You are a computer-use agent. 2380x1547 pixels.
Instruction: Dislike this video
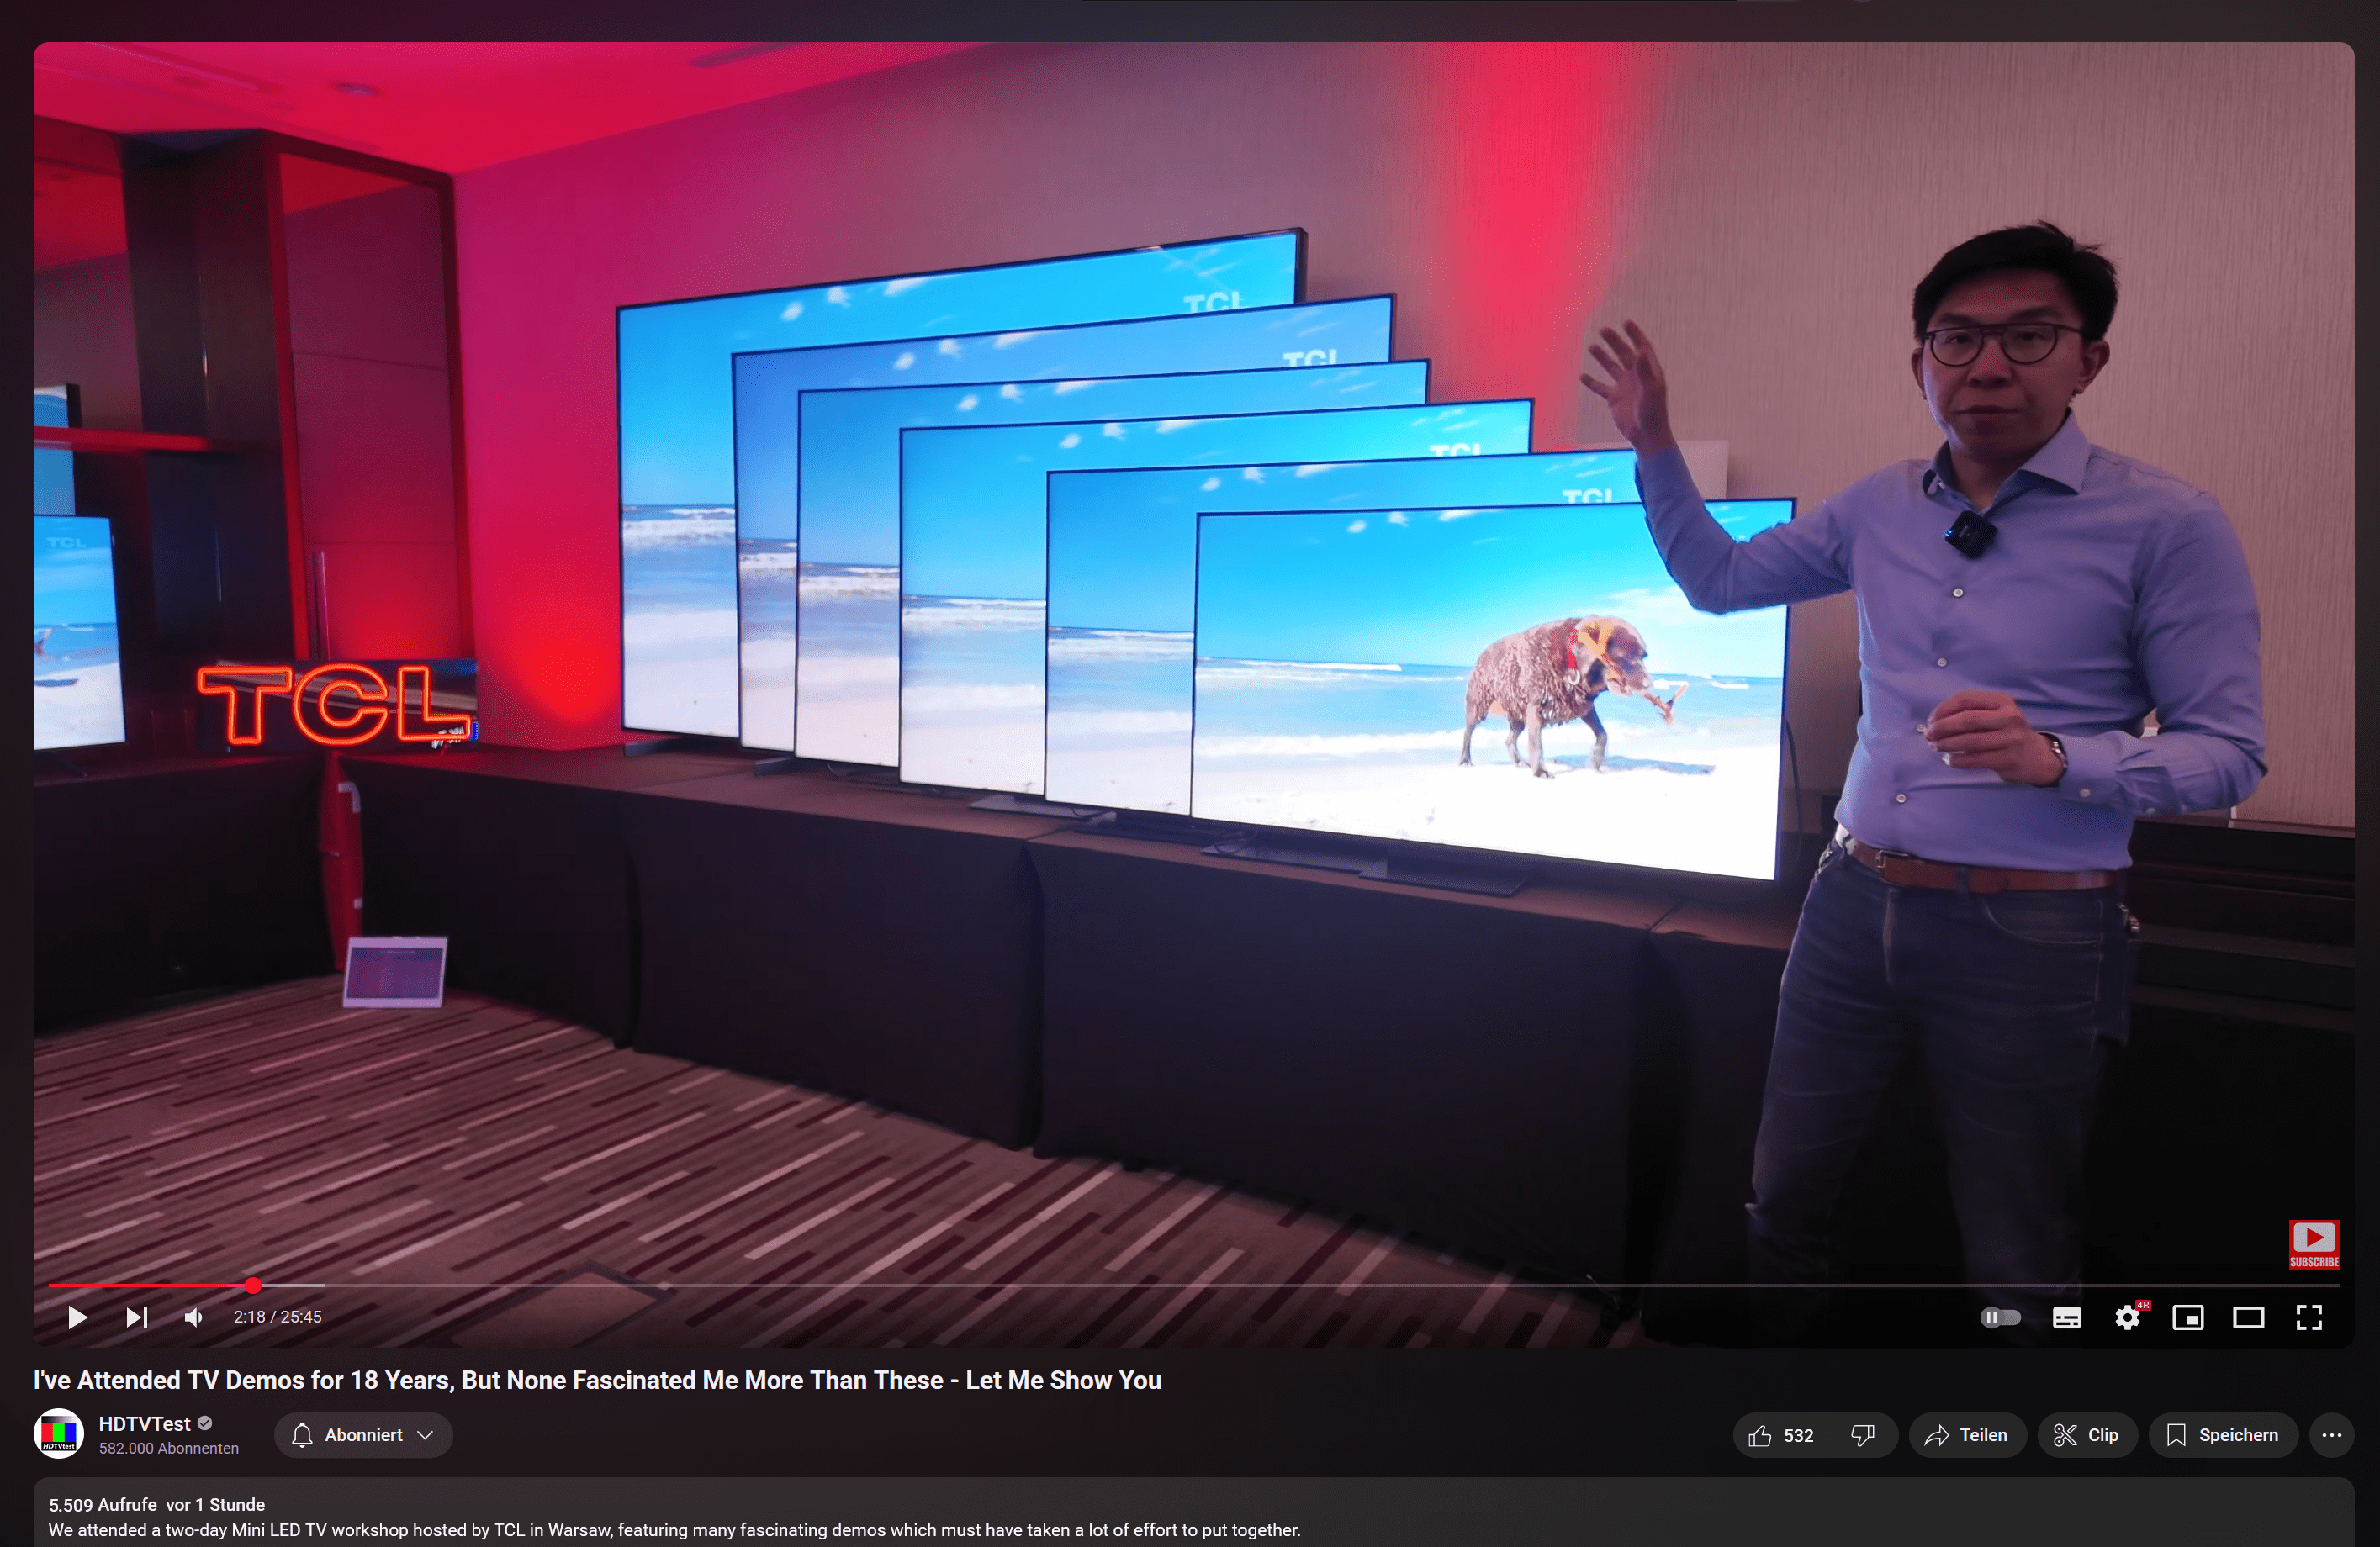coord(1863,1435)
